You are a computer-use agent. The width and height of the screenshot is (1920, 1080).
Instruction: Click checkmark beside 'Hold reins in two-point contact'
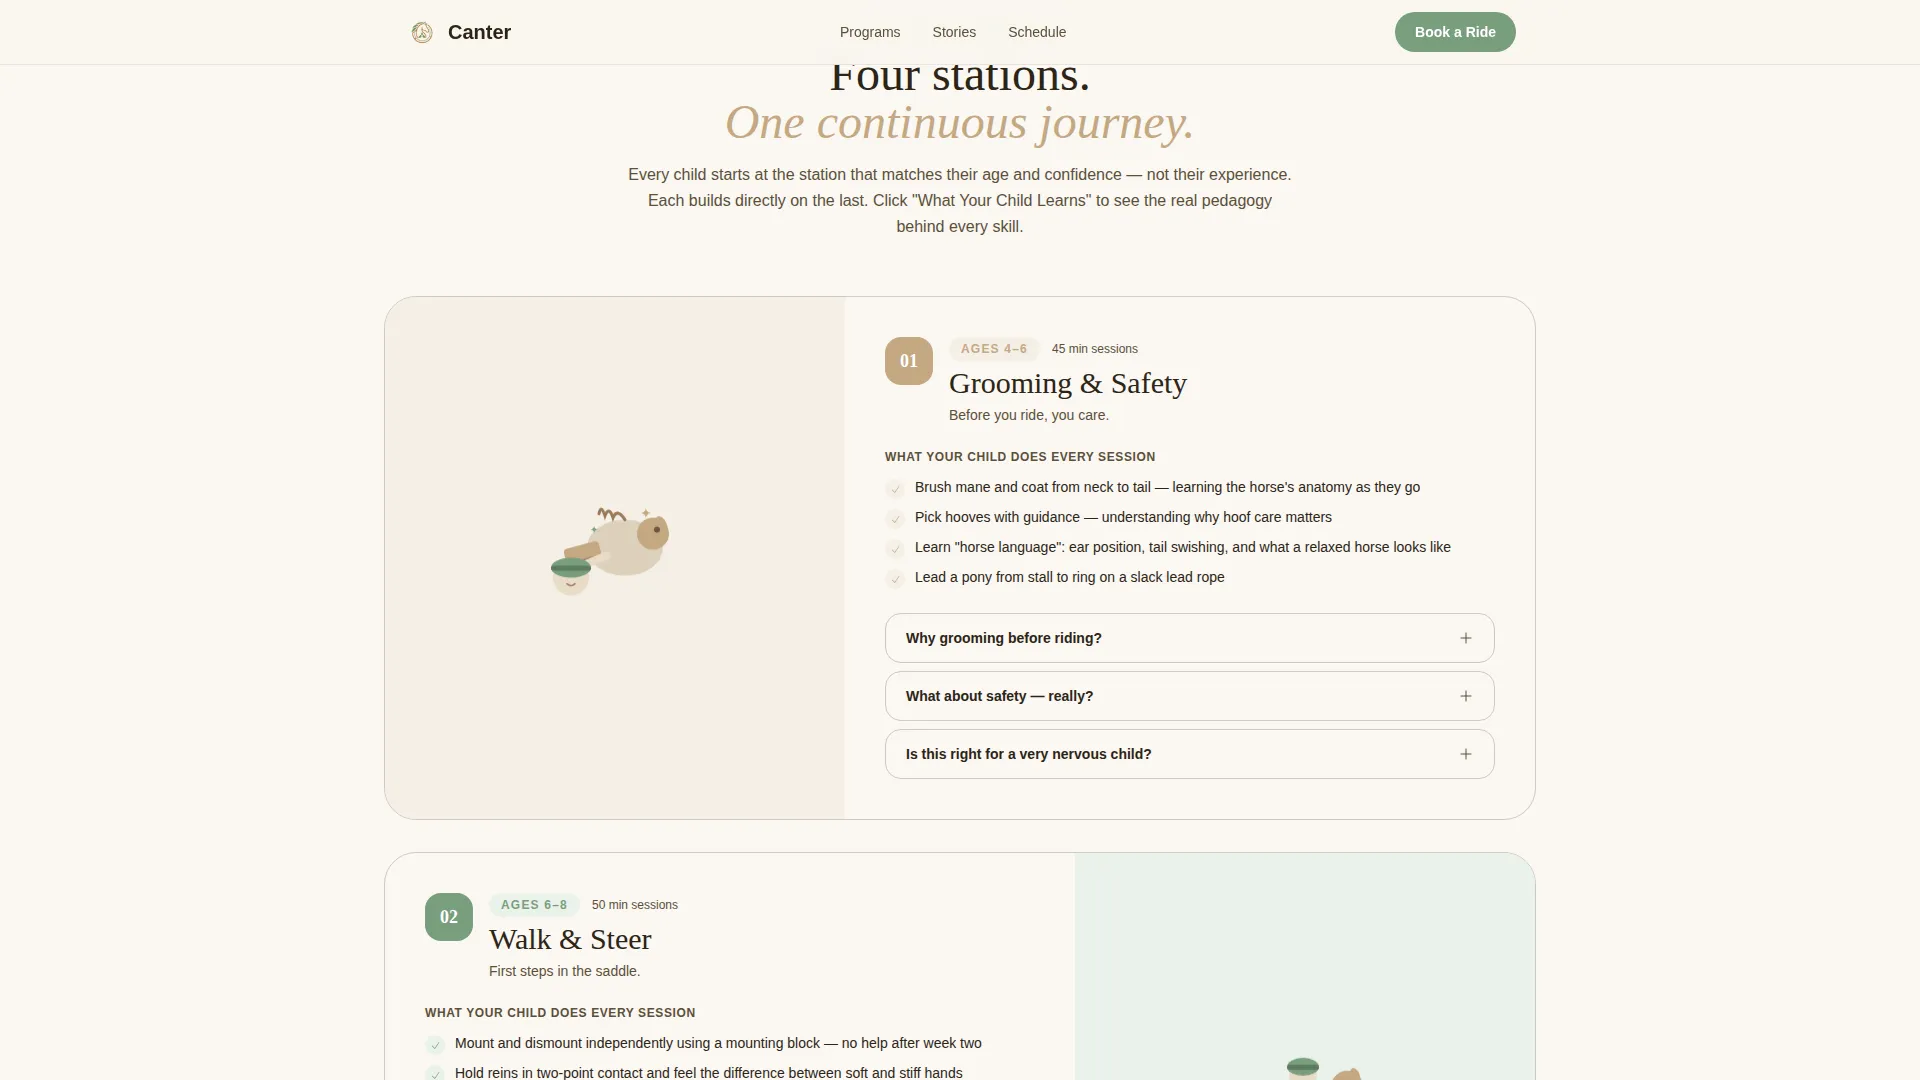(x=435, y=1074)
